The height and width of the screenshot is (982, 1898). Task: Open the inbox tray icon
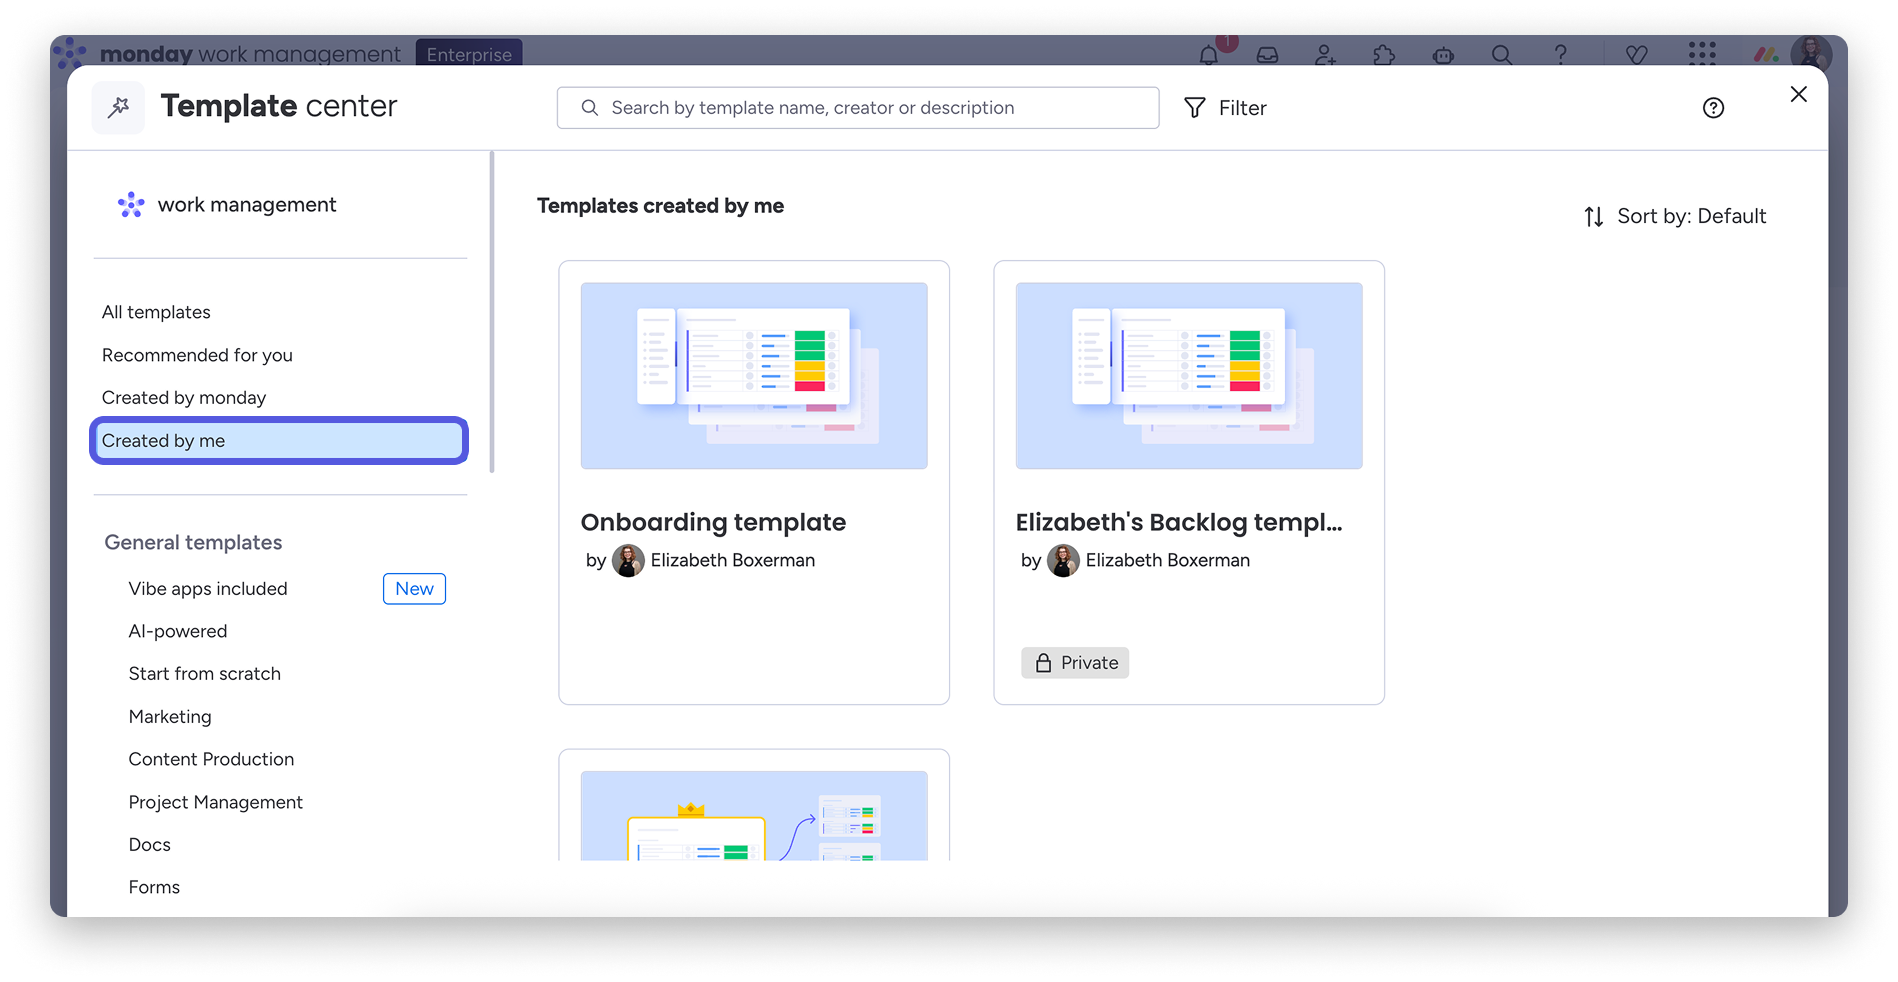[1267, 55]
